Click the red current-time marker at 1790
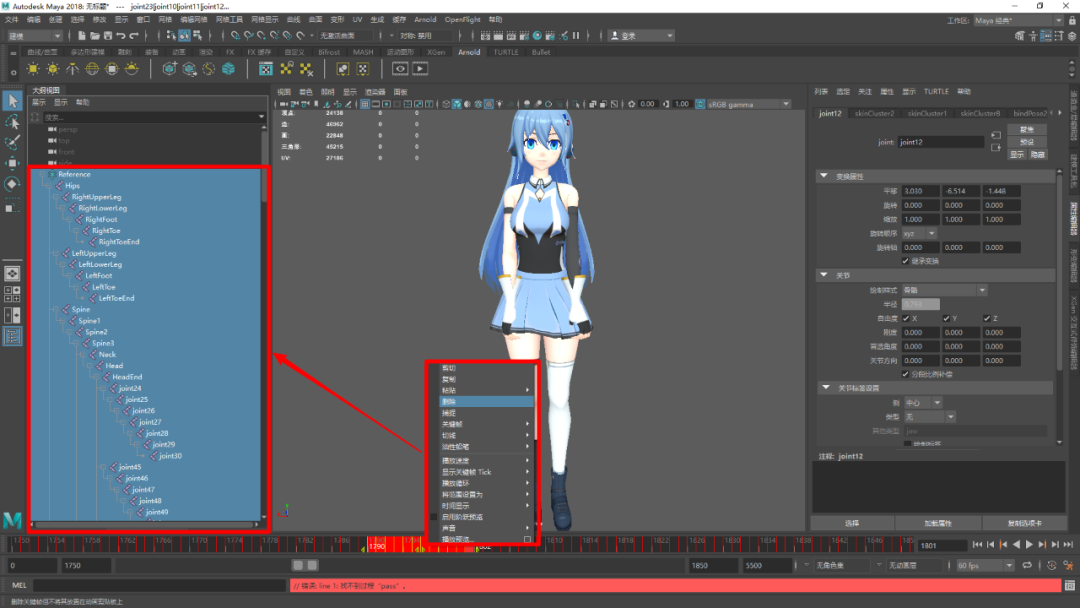Viewport: 1080px width, 608px height. (x=377, y=546)
